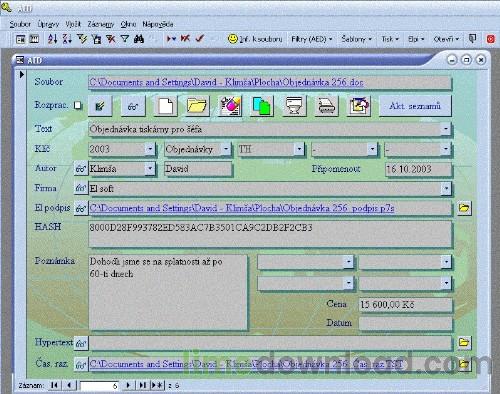Viewport: 500px width, 394px height.
Task: Expand the Firma El soft dropdown
Action: tap(446, 189)
